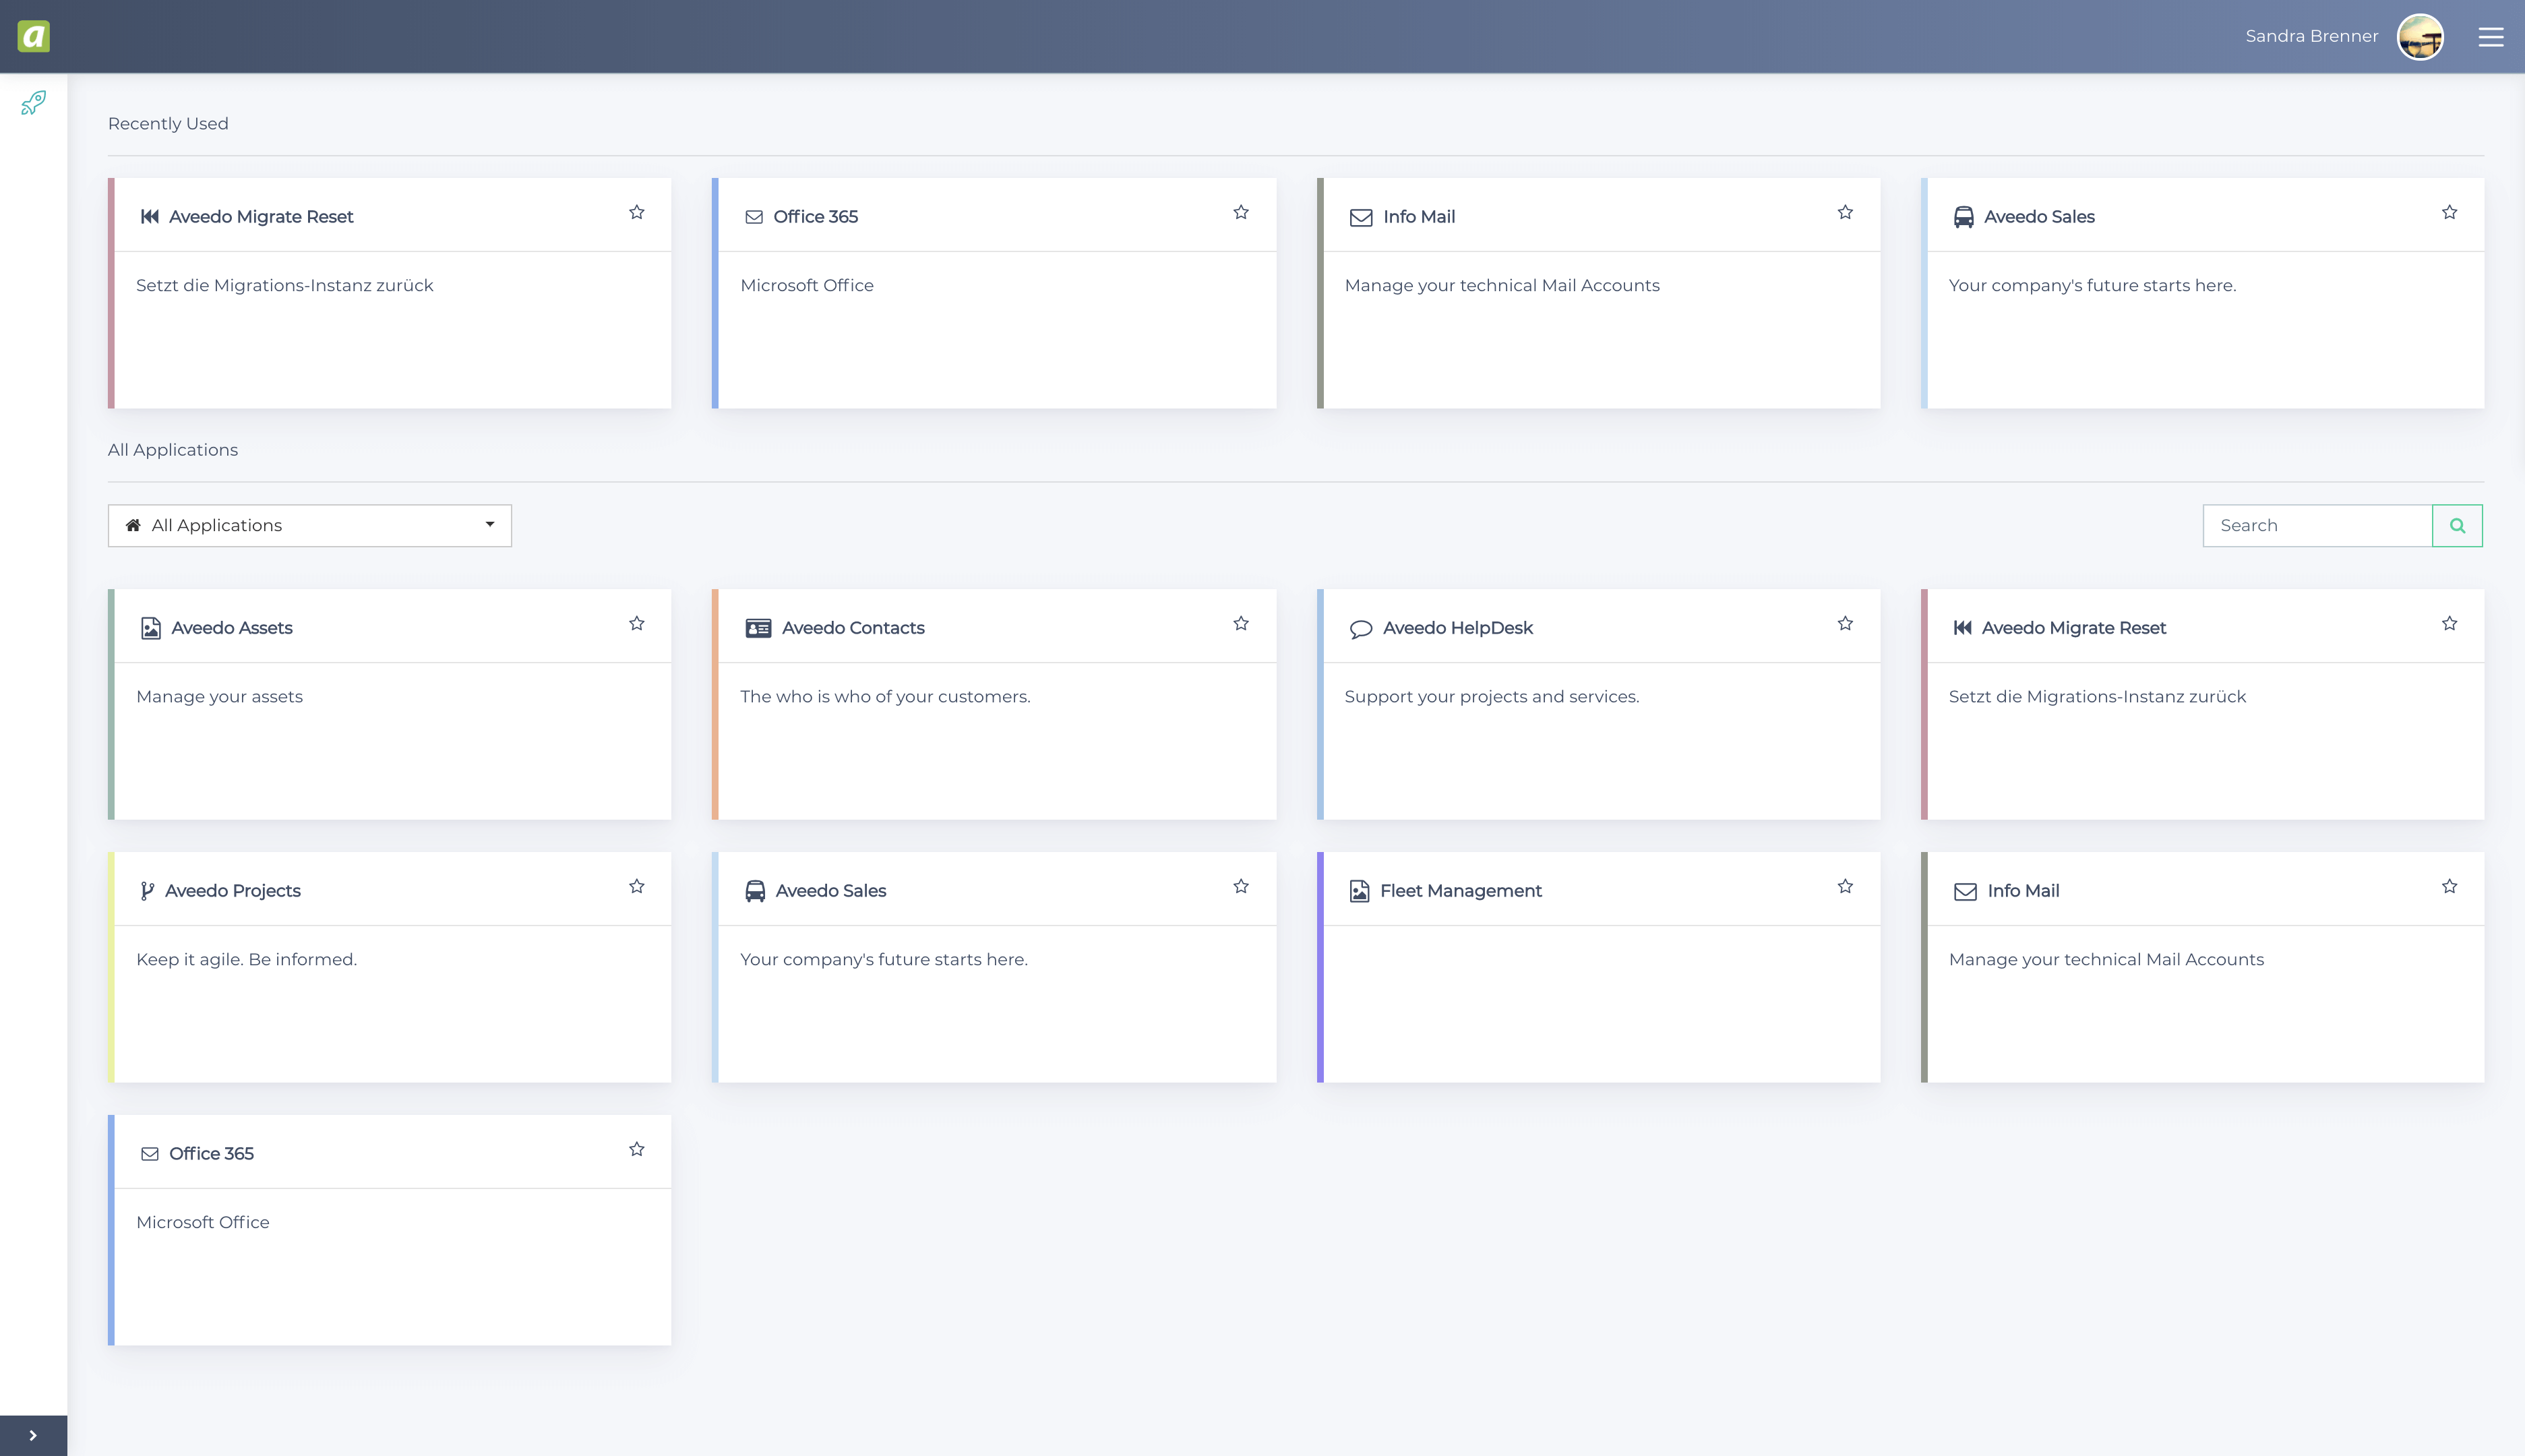This screenshot has height=1456, width=2525.
Task: Click the image file icon on Aveedo Assets
Action: tap(151, 628)
